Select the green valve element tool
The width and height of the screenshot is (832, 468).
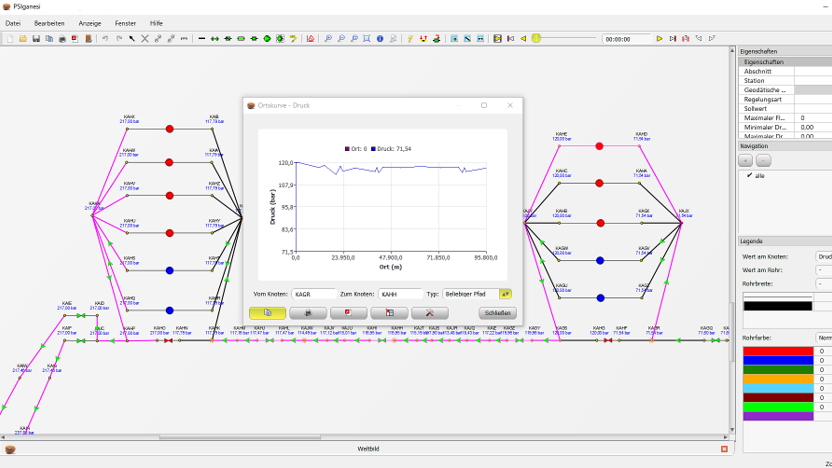coord(214,39)
